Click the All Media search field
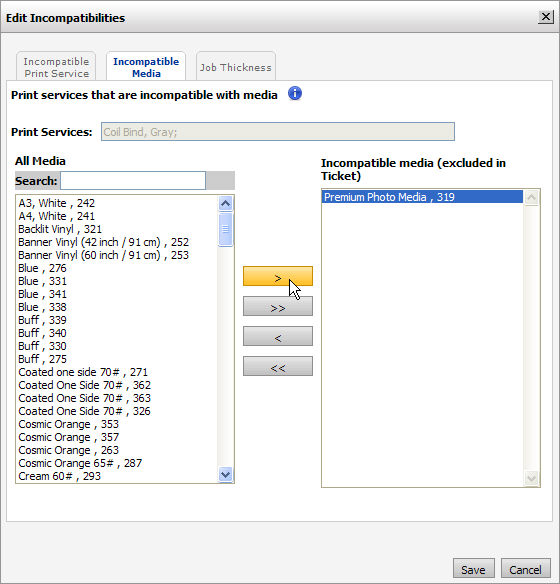Viewport: 560px width, 584px height. 133,181
